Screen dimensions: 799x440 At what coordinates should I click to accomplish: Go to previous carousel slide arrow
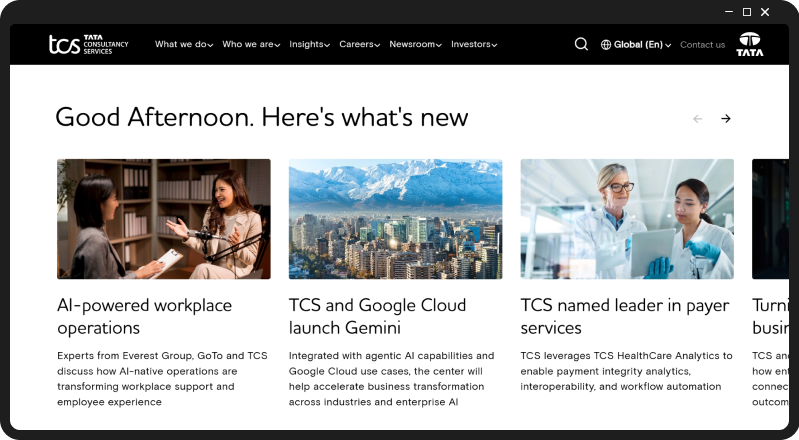pyautogui.click(x=698, y=119)
